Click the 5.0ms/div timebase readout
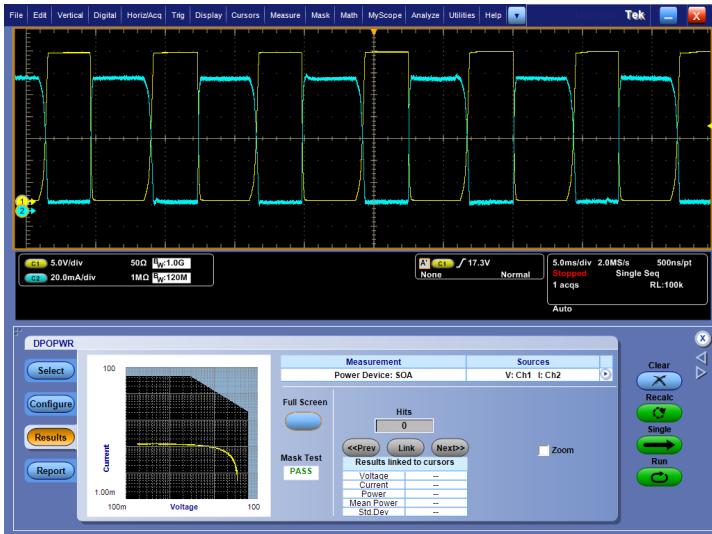The image size is (712, 534). click(572, 263)
